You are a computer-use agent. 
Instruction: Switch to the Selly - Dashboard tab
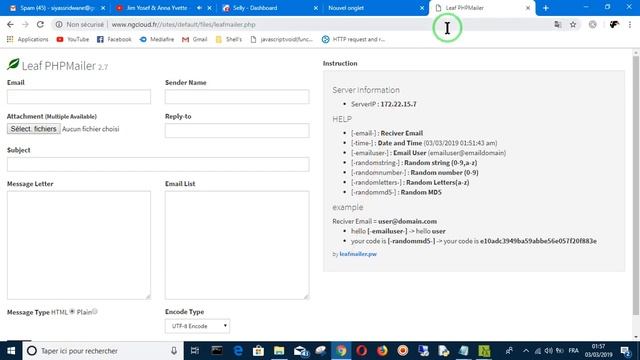tap(255, 8)
